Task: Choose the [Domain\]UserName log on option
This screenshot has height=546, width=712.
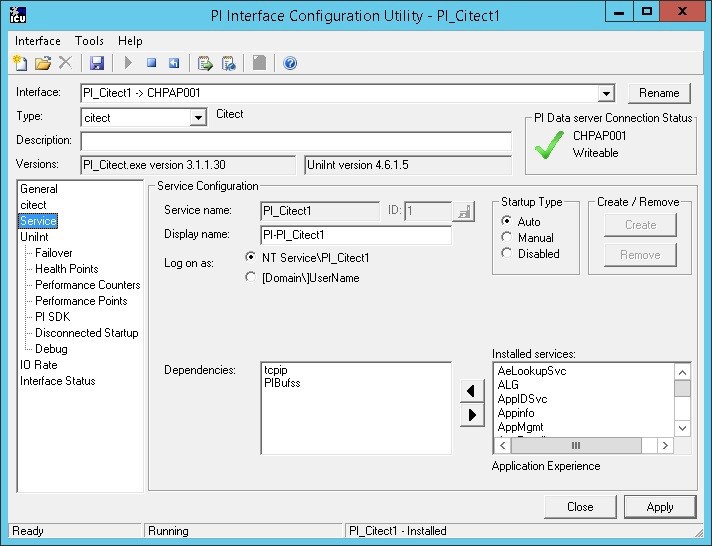Action: pos(250,278)
